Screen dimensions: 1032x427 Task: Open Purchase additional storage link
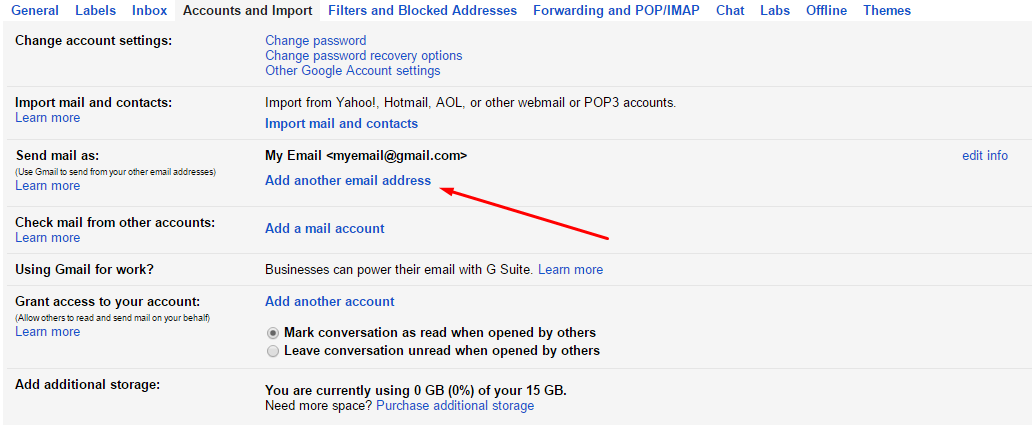coord(455,406)
